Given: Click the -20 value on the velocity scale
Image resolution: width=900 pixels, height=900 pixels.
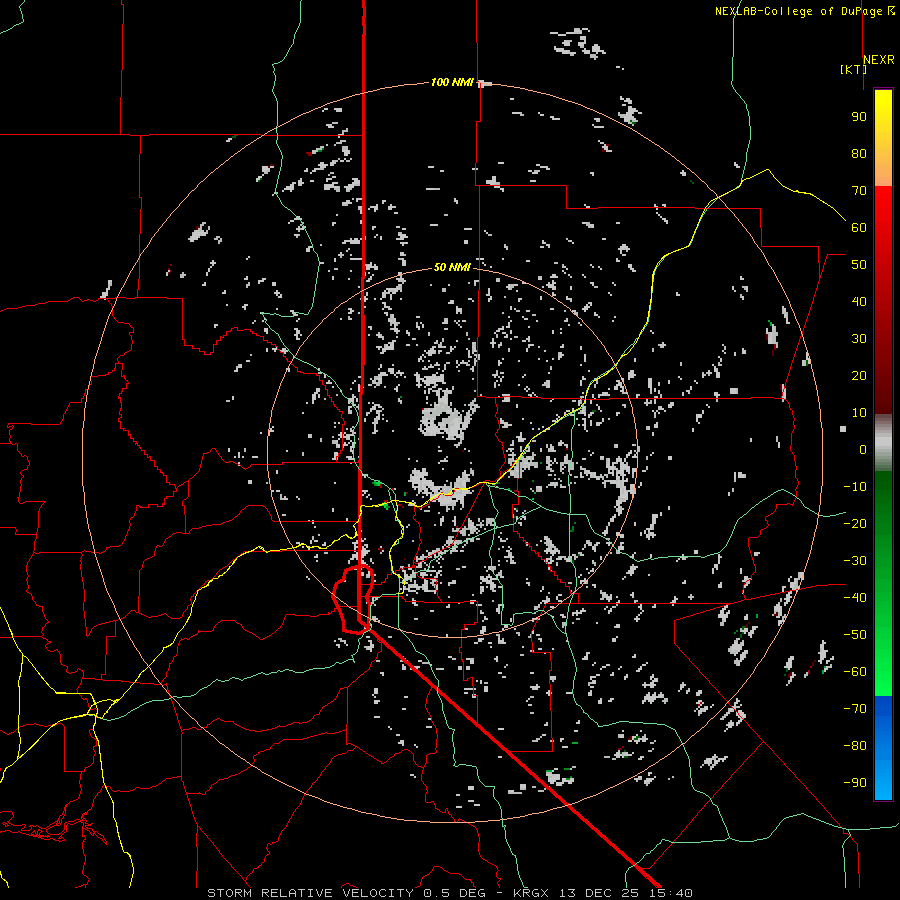Looking at the screenshot, I should click(x=855, y=523).
